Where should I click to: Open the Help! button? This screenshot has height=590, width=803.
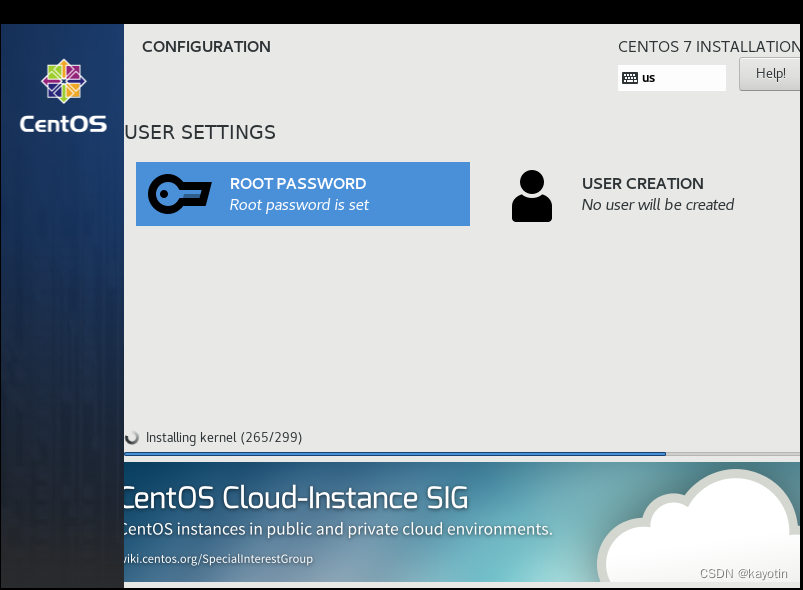[770, 74]
